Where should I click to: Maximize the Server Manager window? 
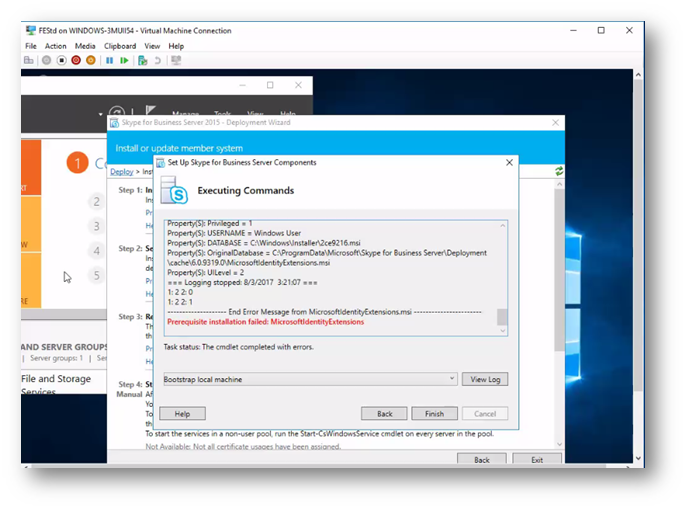pyautogui.click(x=270, y=85)
